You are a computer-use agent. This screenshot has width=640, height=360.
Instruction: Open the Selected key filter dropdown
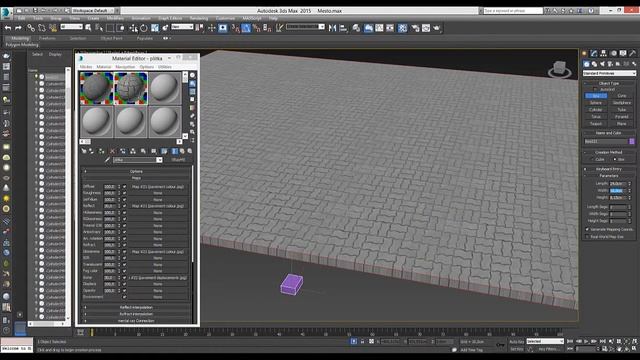click(x=545, y=341)
